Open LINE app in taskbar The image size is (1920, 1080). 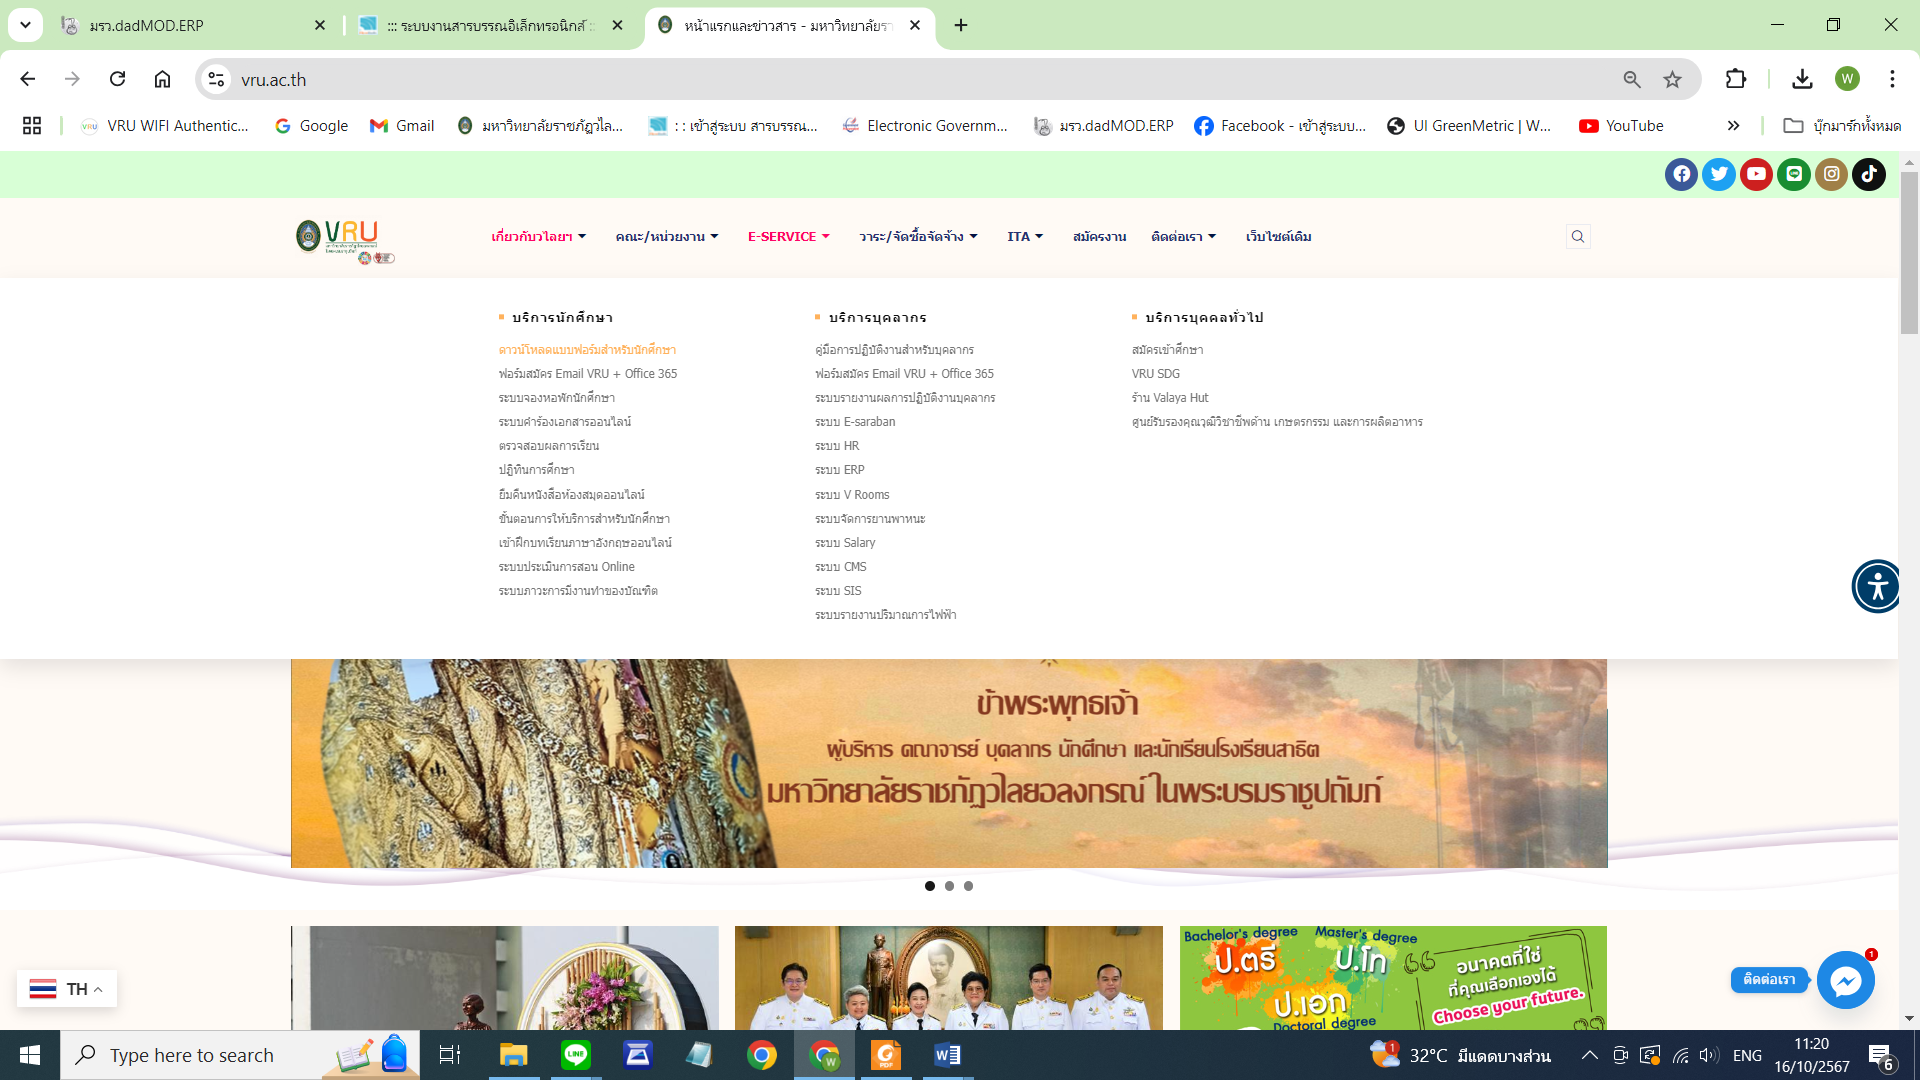tap(575, 1055)
